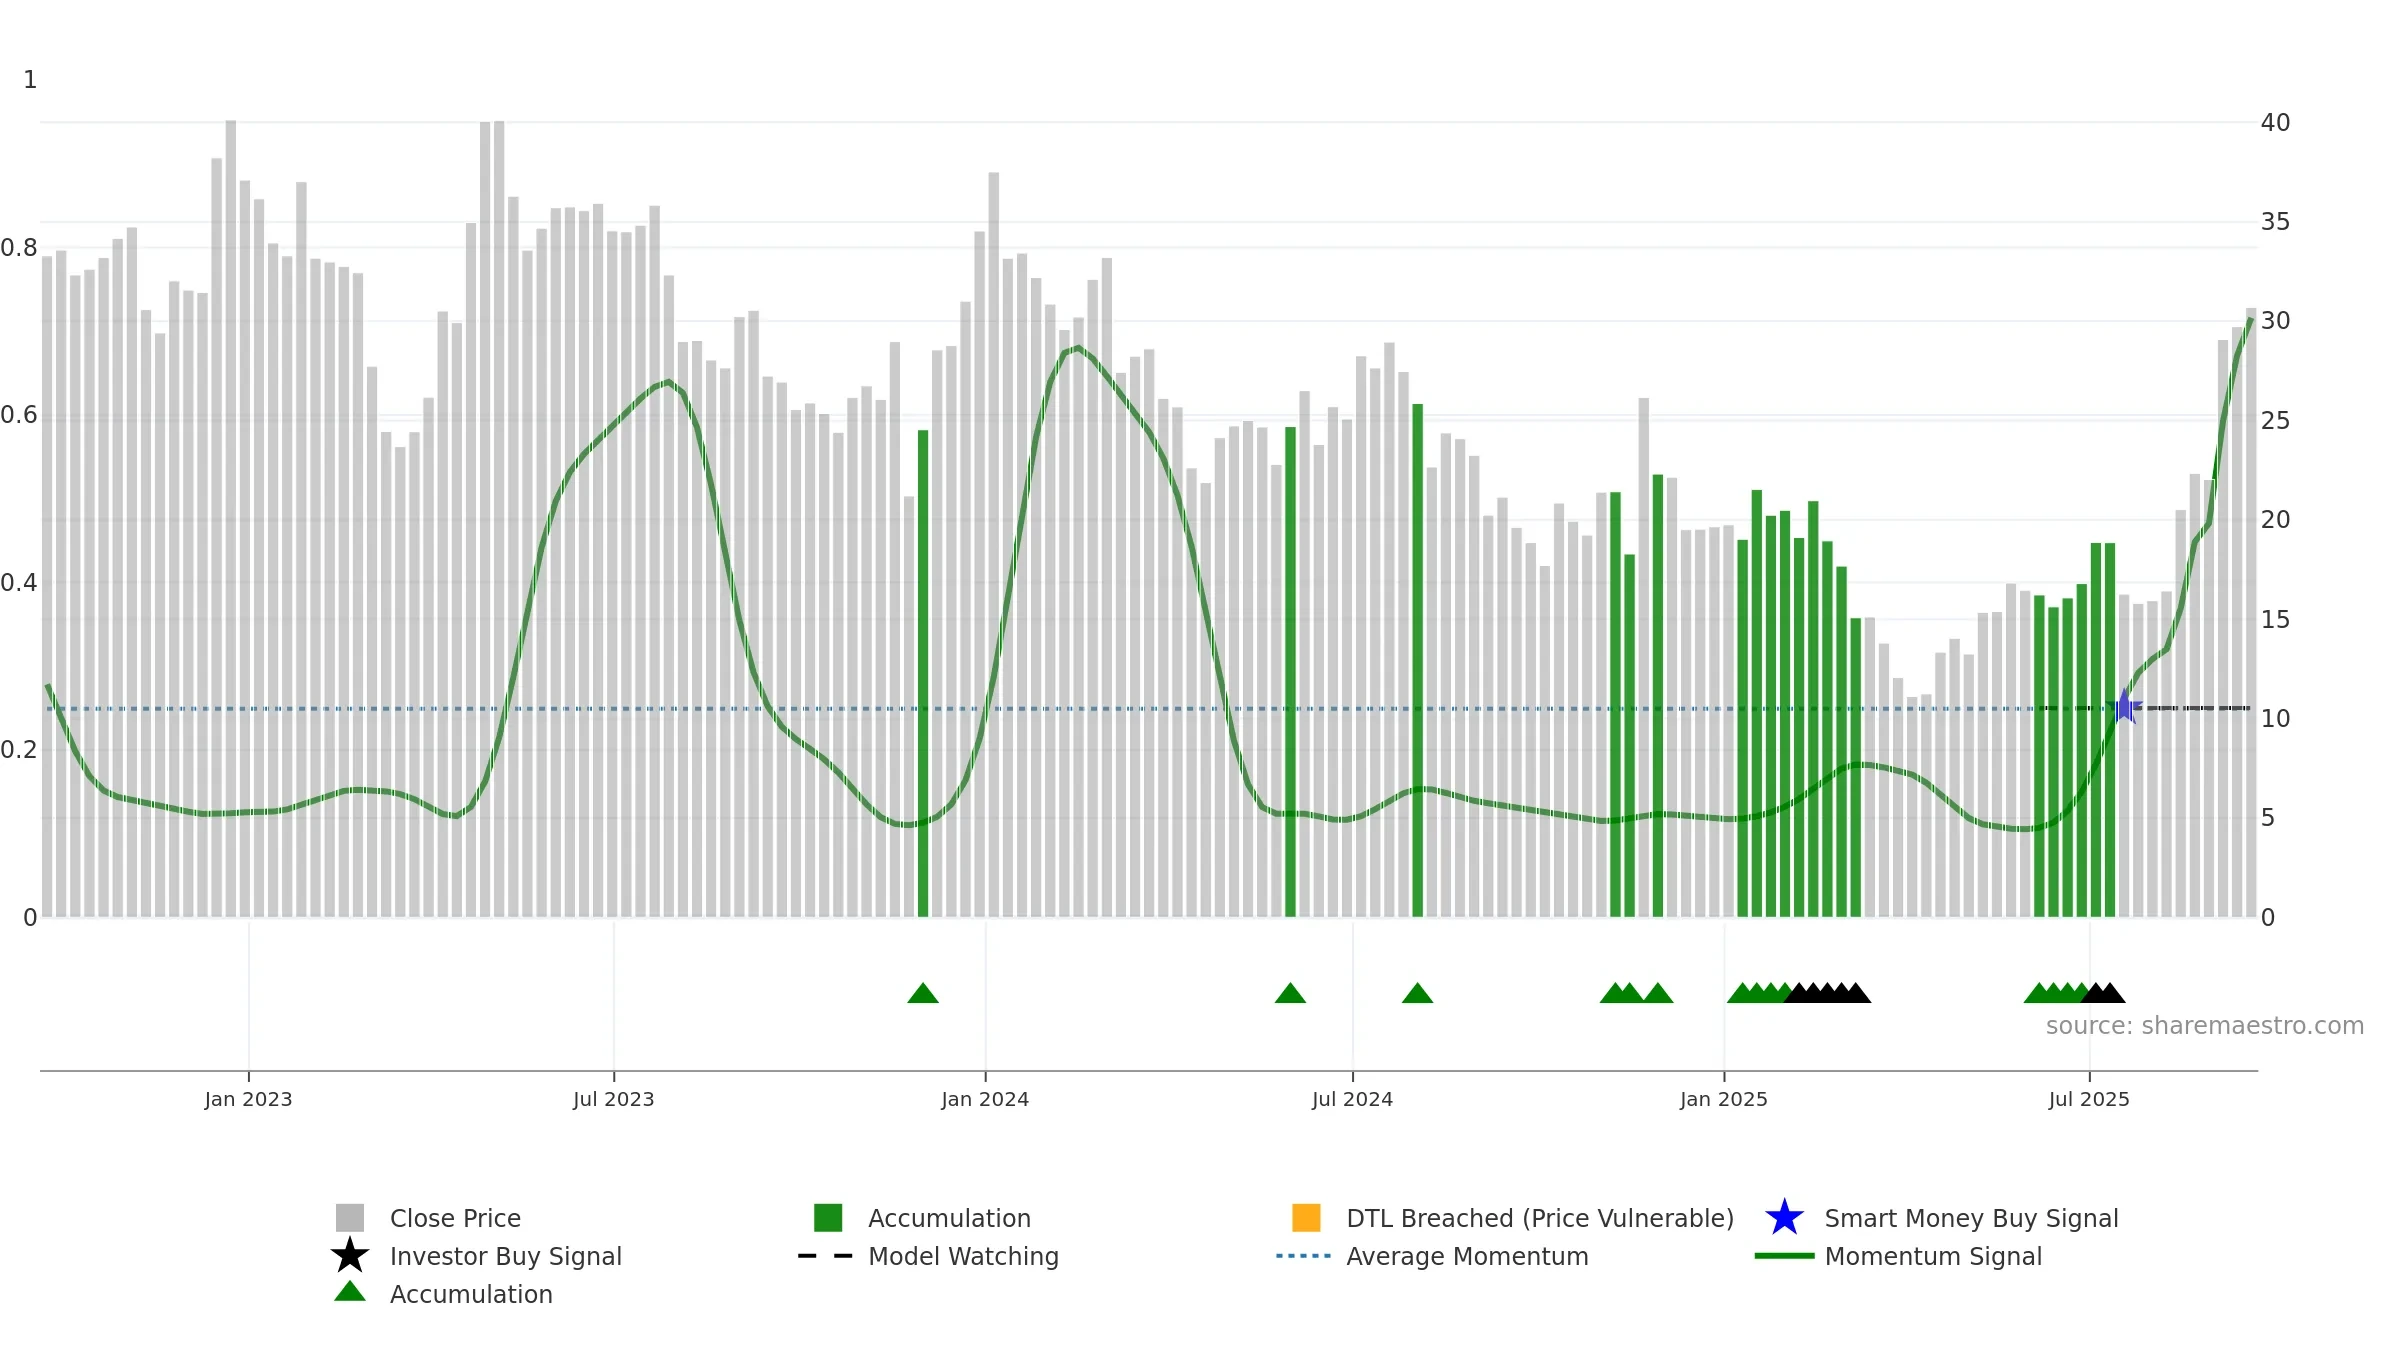This screenshot has width=2400, height=1350.
Task: Open the source sharemaestro.com text
Action: [x=2205, y=1026]
